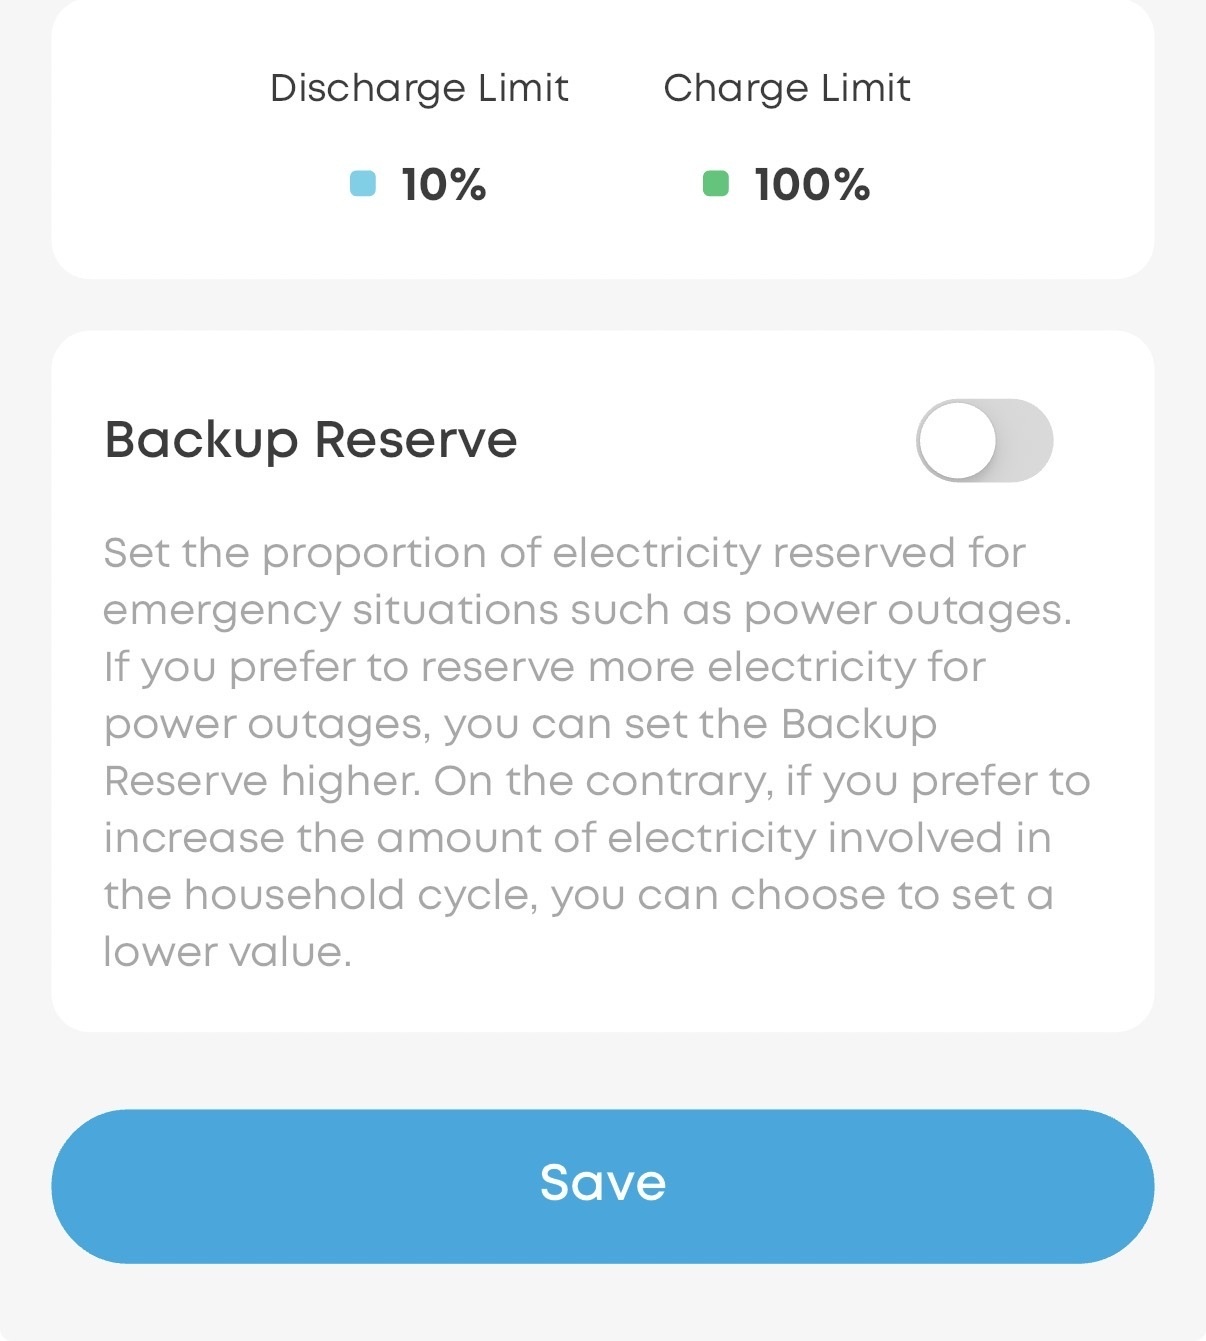Tap the Discharge Limit label
Viewport: 1206px width, 1341px height.
[419, 89]
